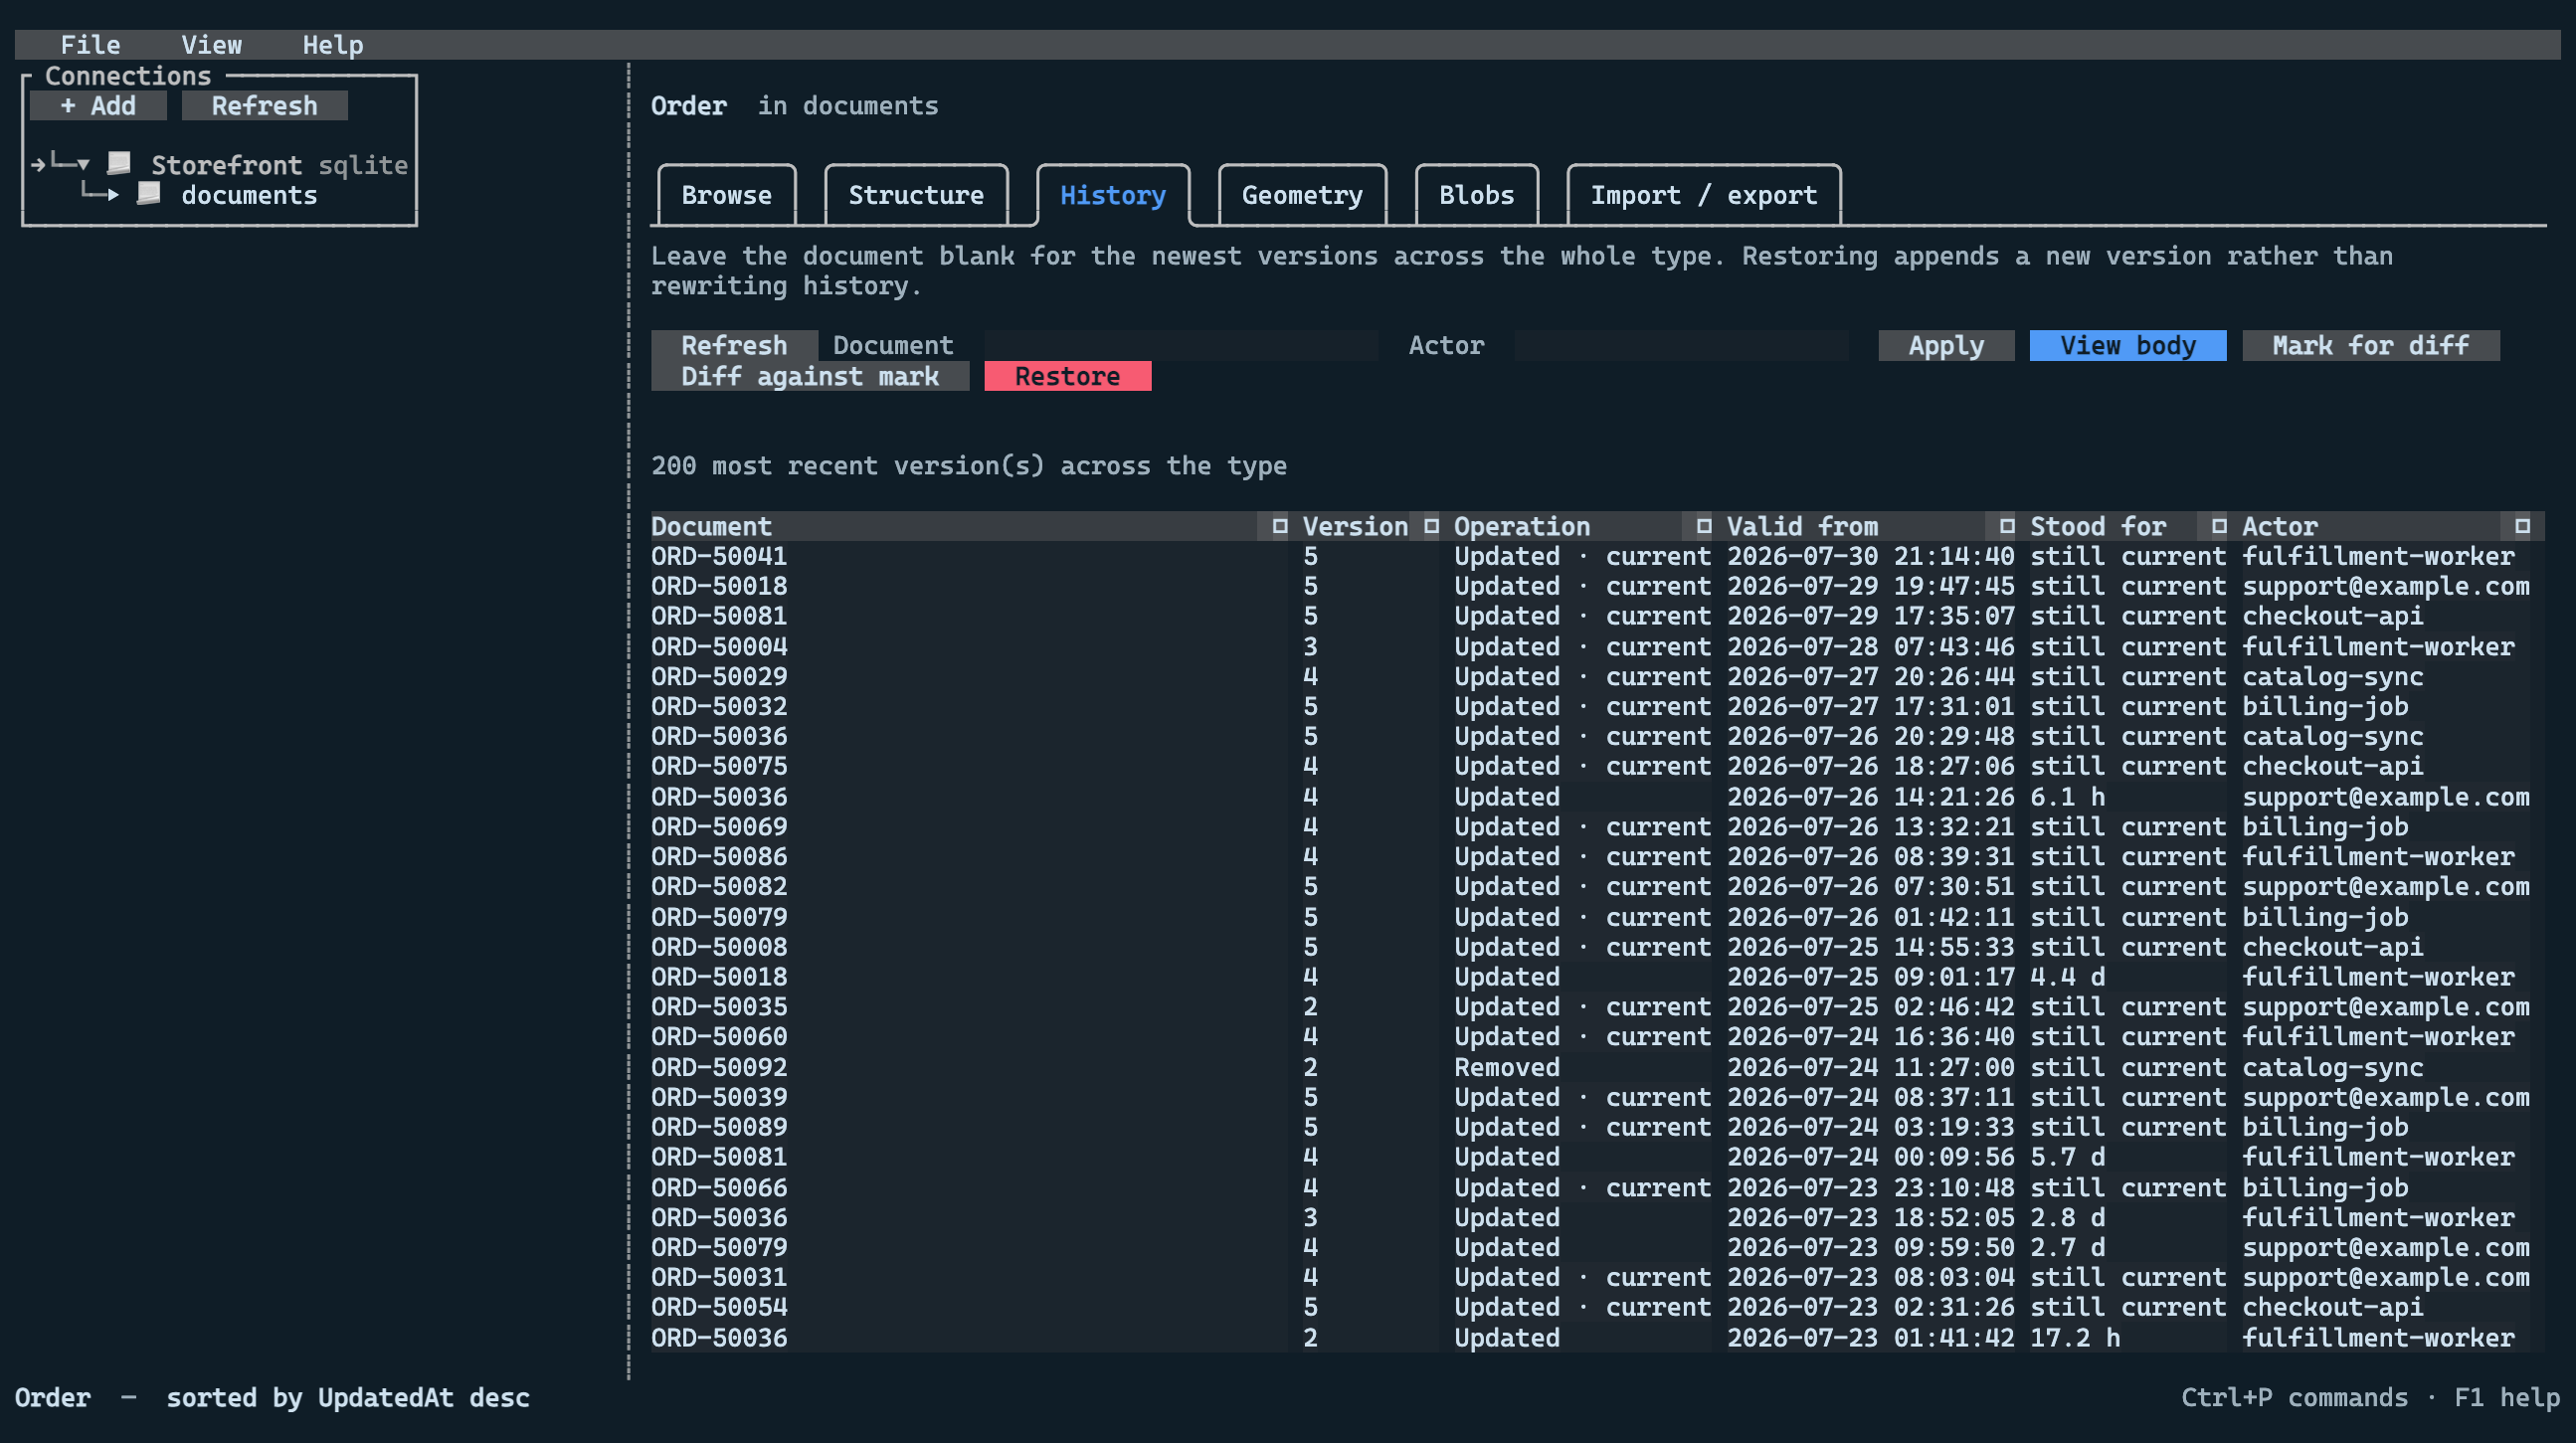
Task: Click catalog-sync actor in the ORD-50036 version 5 row
Action: (2332, 737)
